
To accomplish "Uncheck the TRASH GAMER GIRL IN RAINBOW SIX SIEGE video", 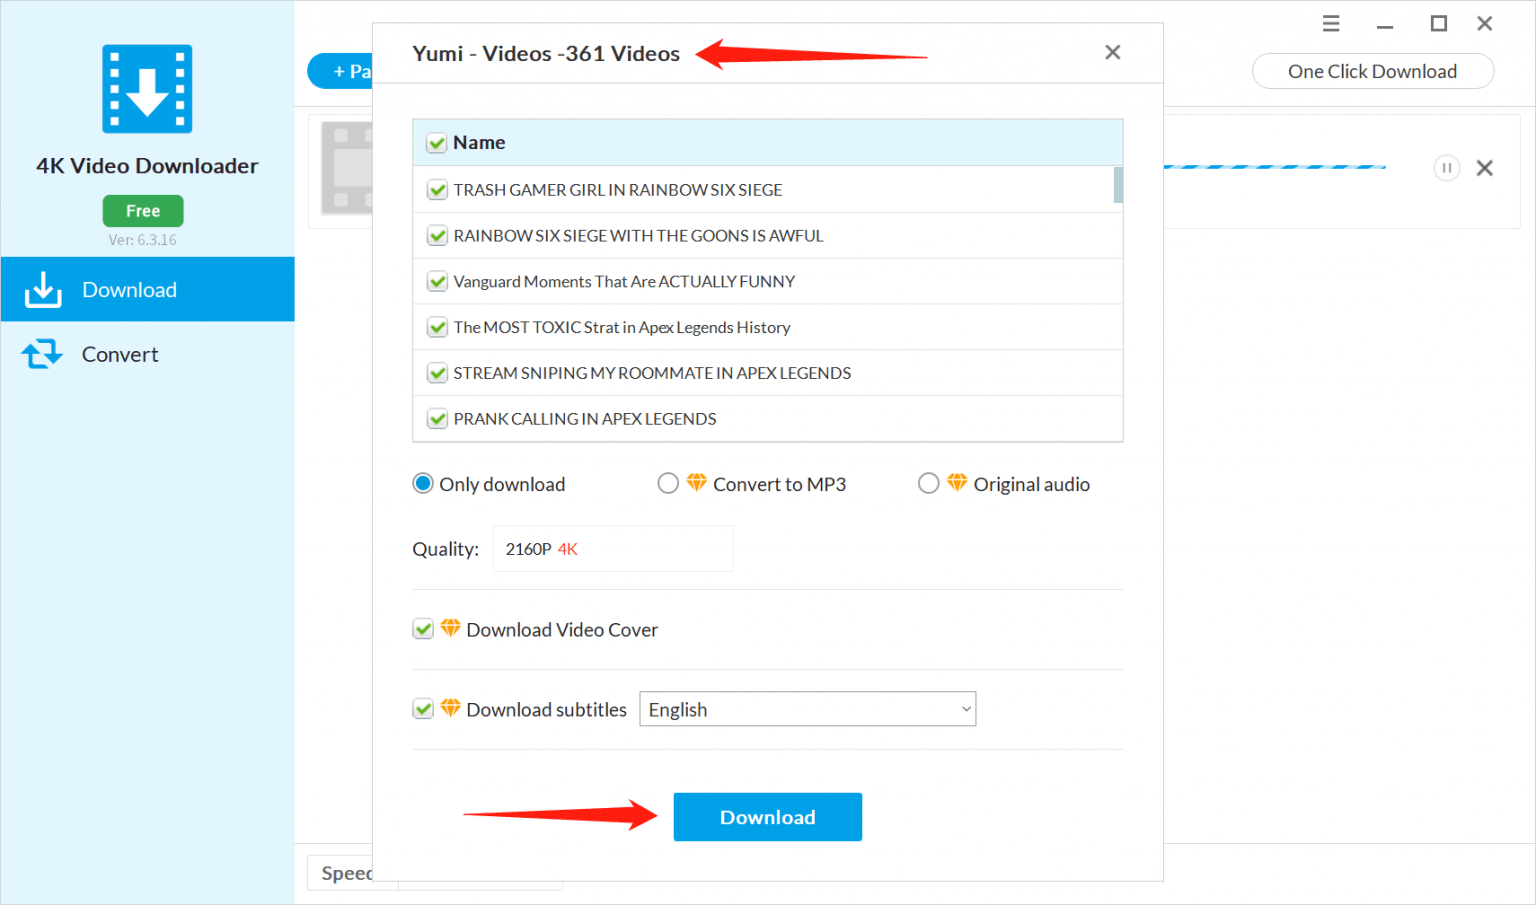I will (x=437, y=189).
